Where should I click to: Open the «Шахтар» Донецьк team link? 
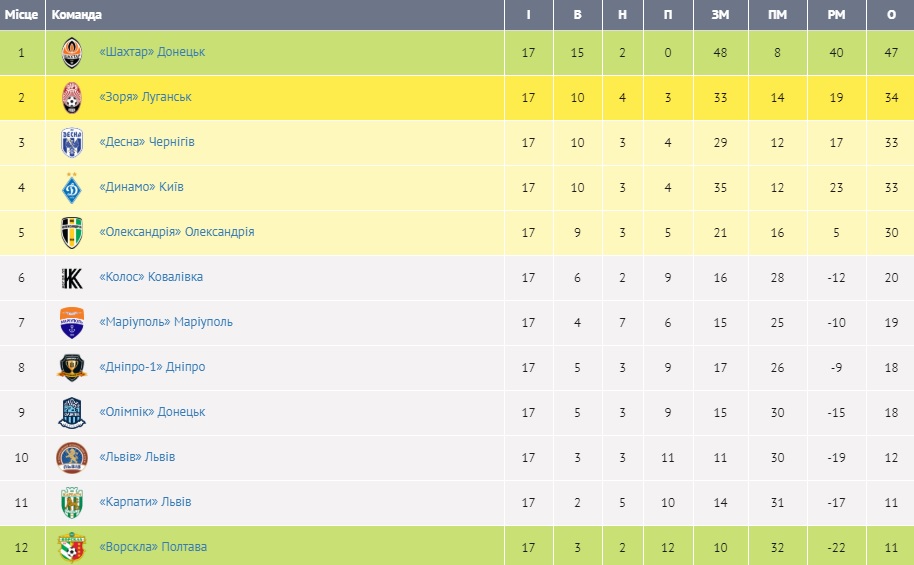[x=152, y=52]
